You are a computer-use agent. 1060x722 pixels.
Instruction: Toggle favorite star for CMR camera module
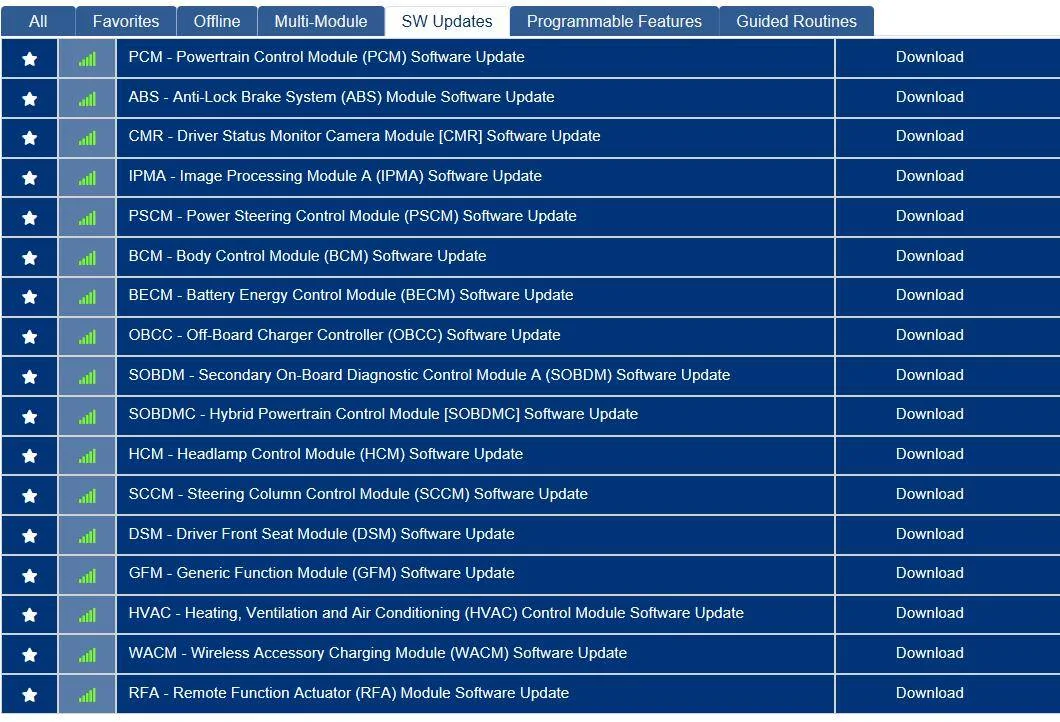[x=29, y=138]
